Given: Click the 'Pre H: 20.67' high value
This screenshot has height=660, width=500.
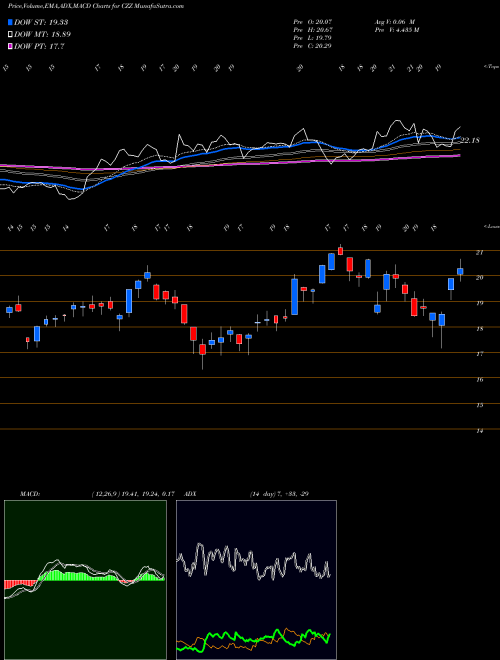Looking at the screenshot, I should [x=313, y=29].
